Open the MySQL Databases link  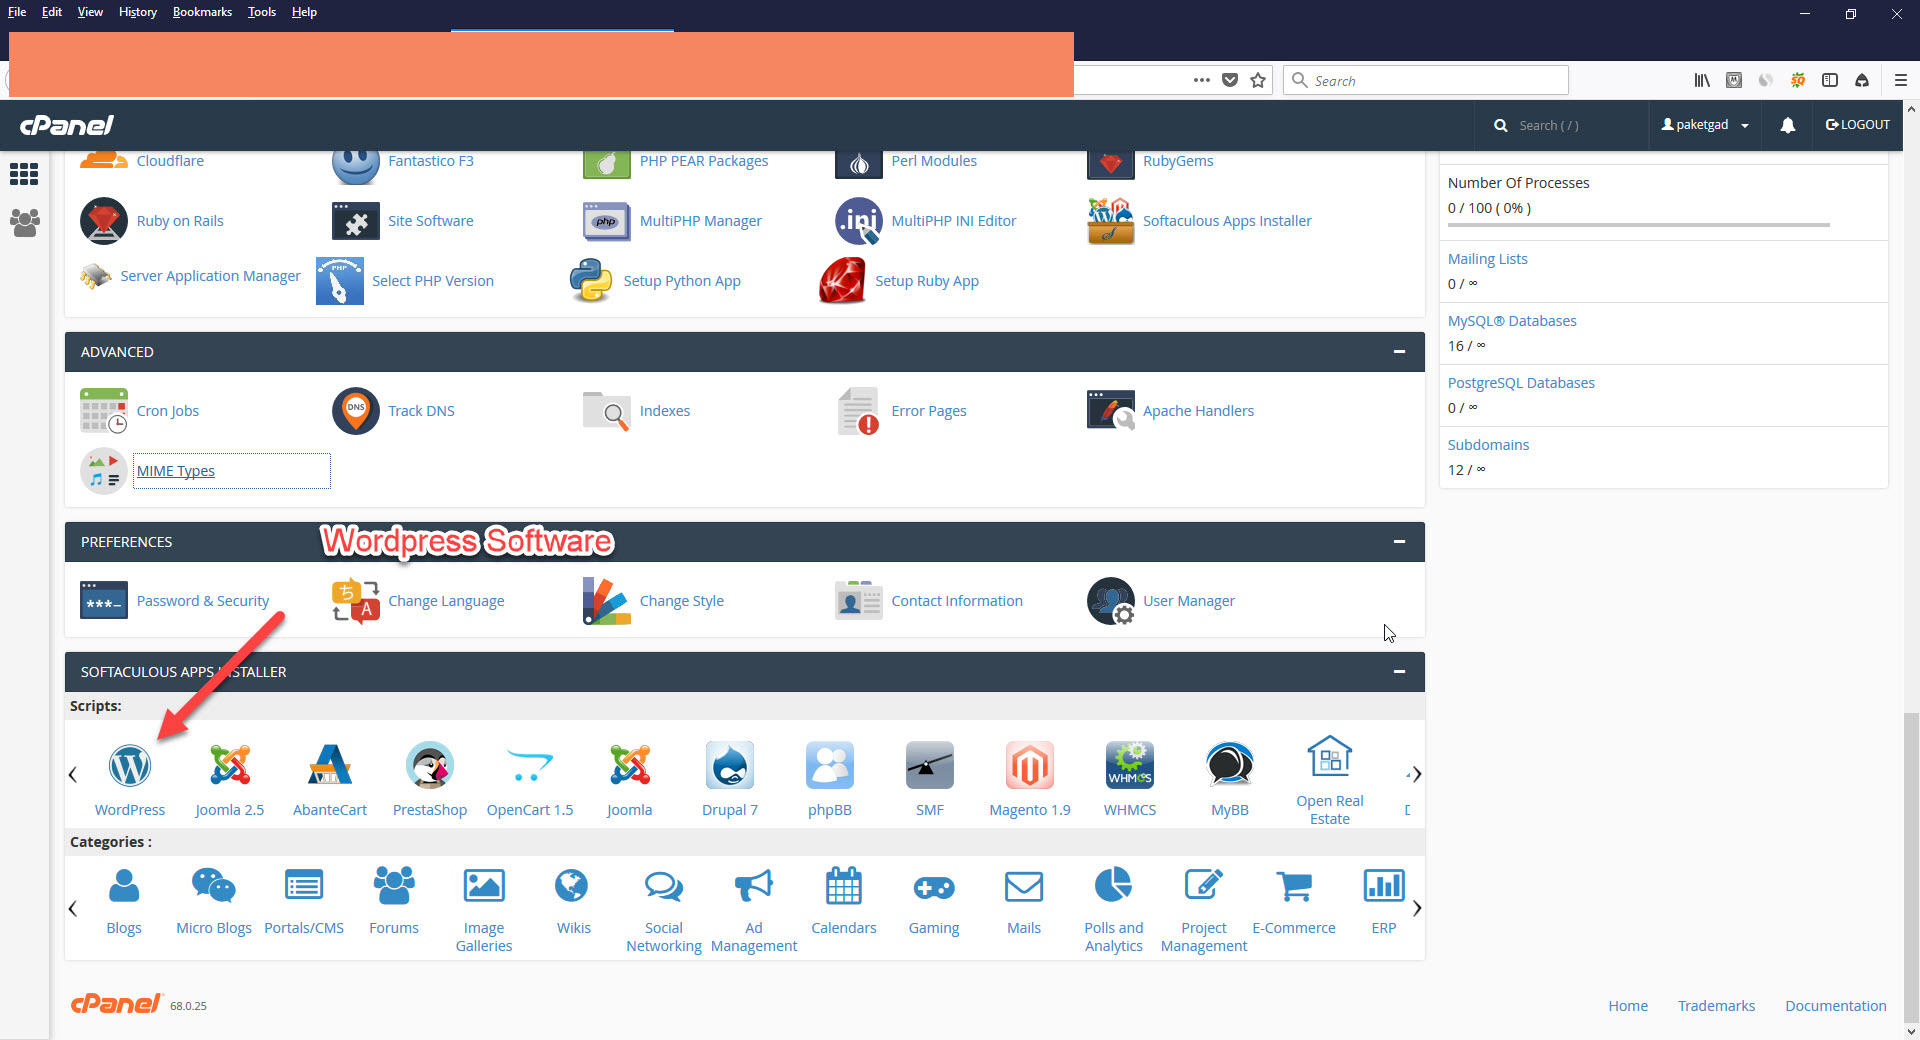(x=1511, y=321)
